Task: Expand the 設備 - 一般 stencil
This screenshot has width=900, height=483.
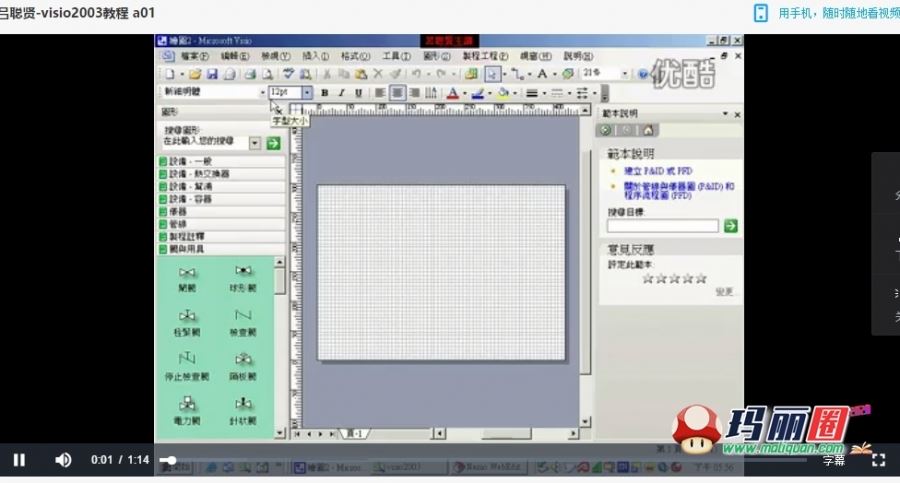Action: (x=222, y=161)
